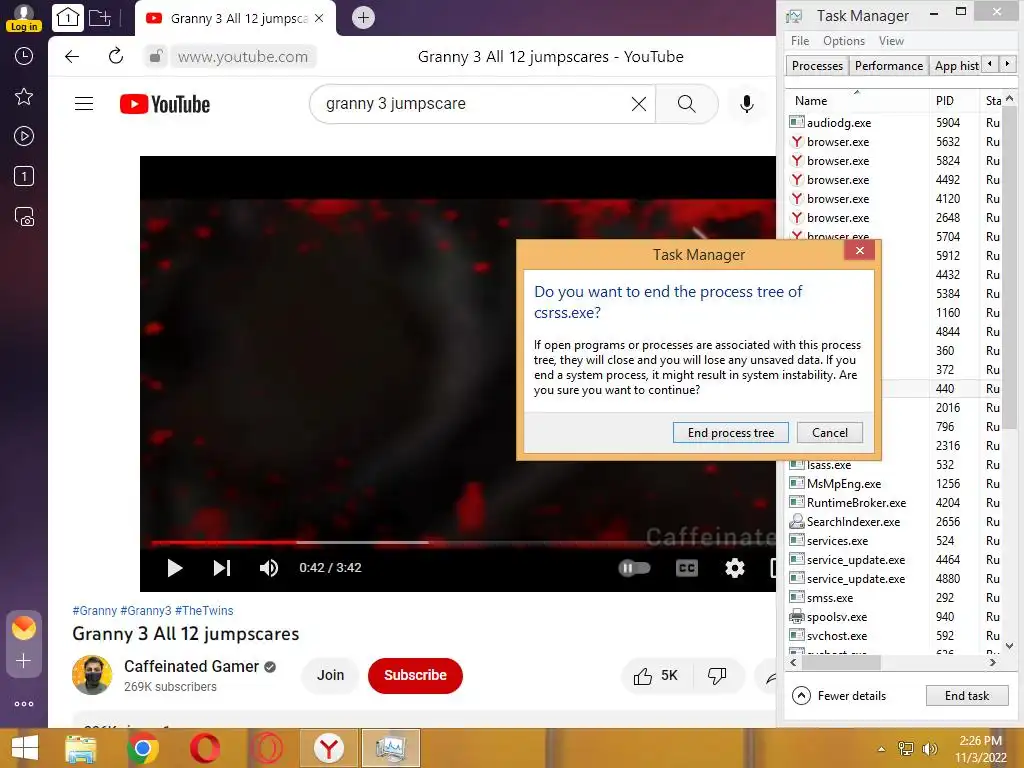Toggle the autoplay switch
This screenshot has height=768, width=1024.
(x=634, y=568)
